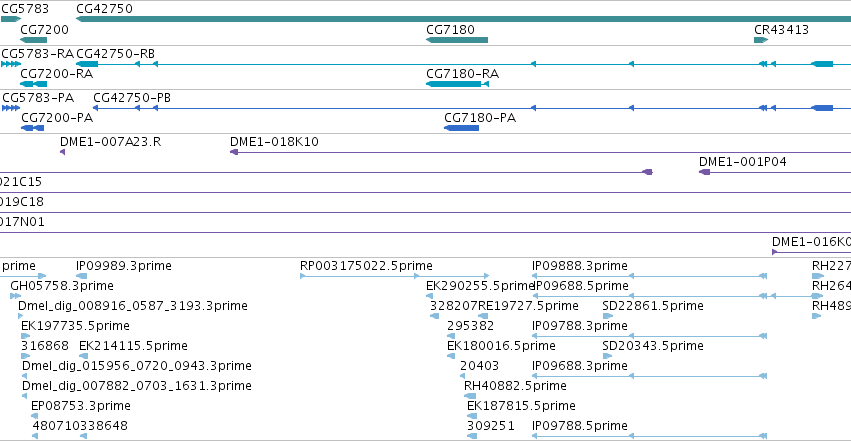The width and height of the screenshot is (851, 441).
Task: Click the 295382 EST label
Action: coord(471,326)
